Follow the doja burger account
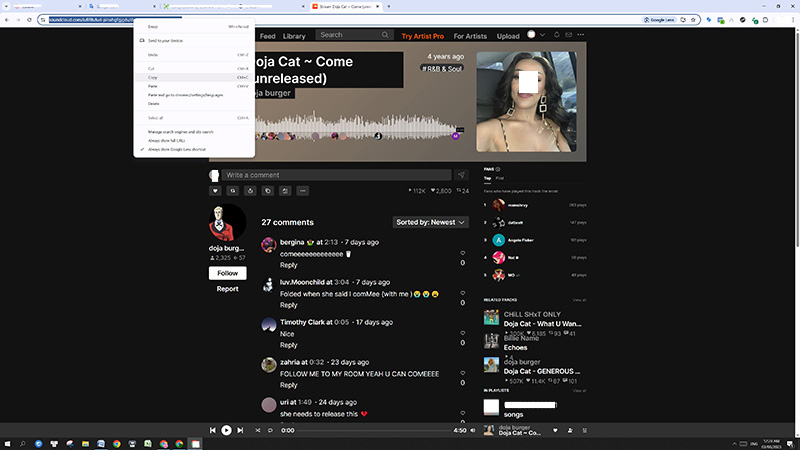This screenshot has width=800, height=450. pyautogui.click(x=227, y=273)
